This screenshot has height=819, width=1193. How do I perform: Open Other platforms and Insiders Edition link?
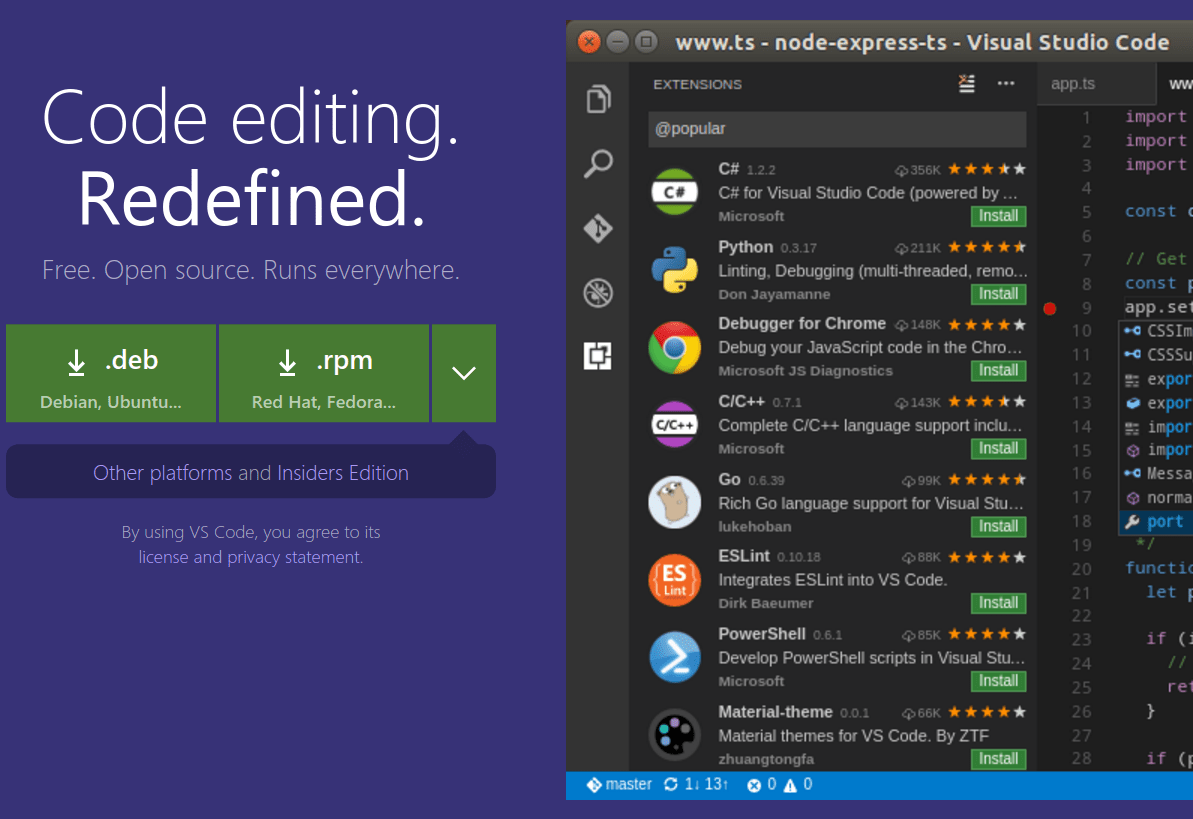click(251, 473)
